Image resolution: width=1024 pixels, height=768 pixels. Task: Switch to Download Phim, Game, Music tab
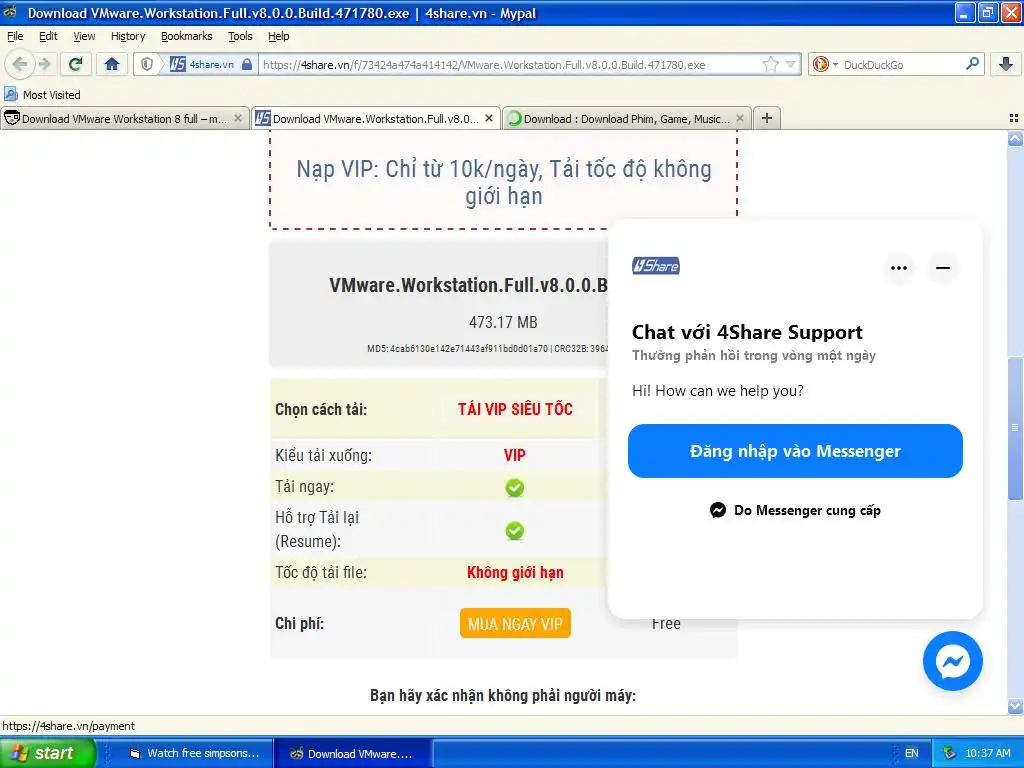626,118
